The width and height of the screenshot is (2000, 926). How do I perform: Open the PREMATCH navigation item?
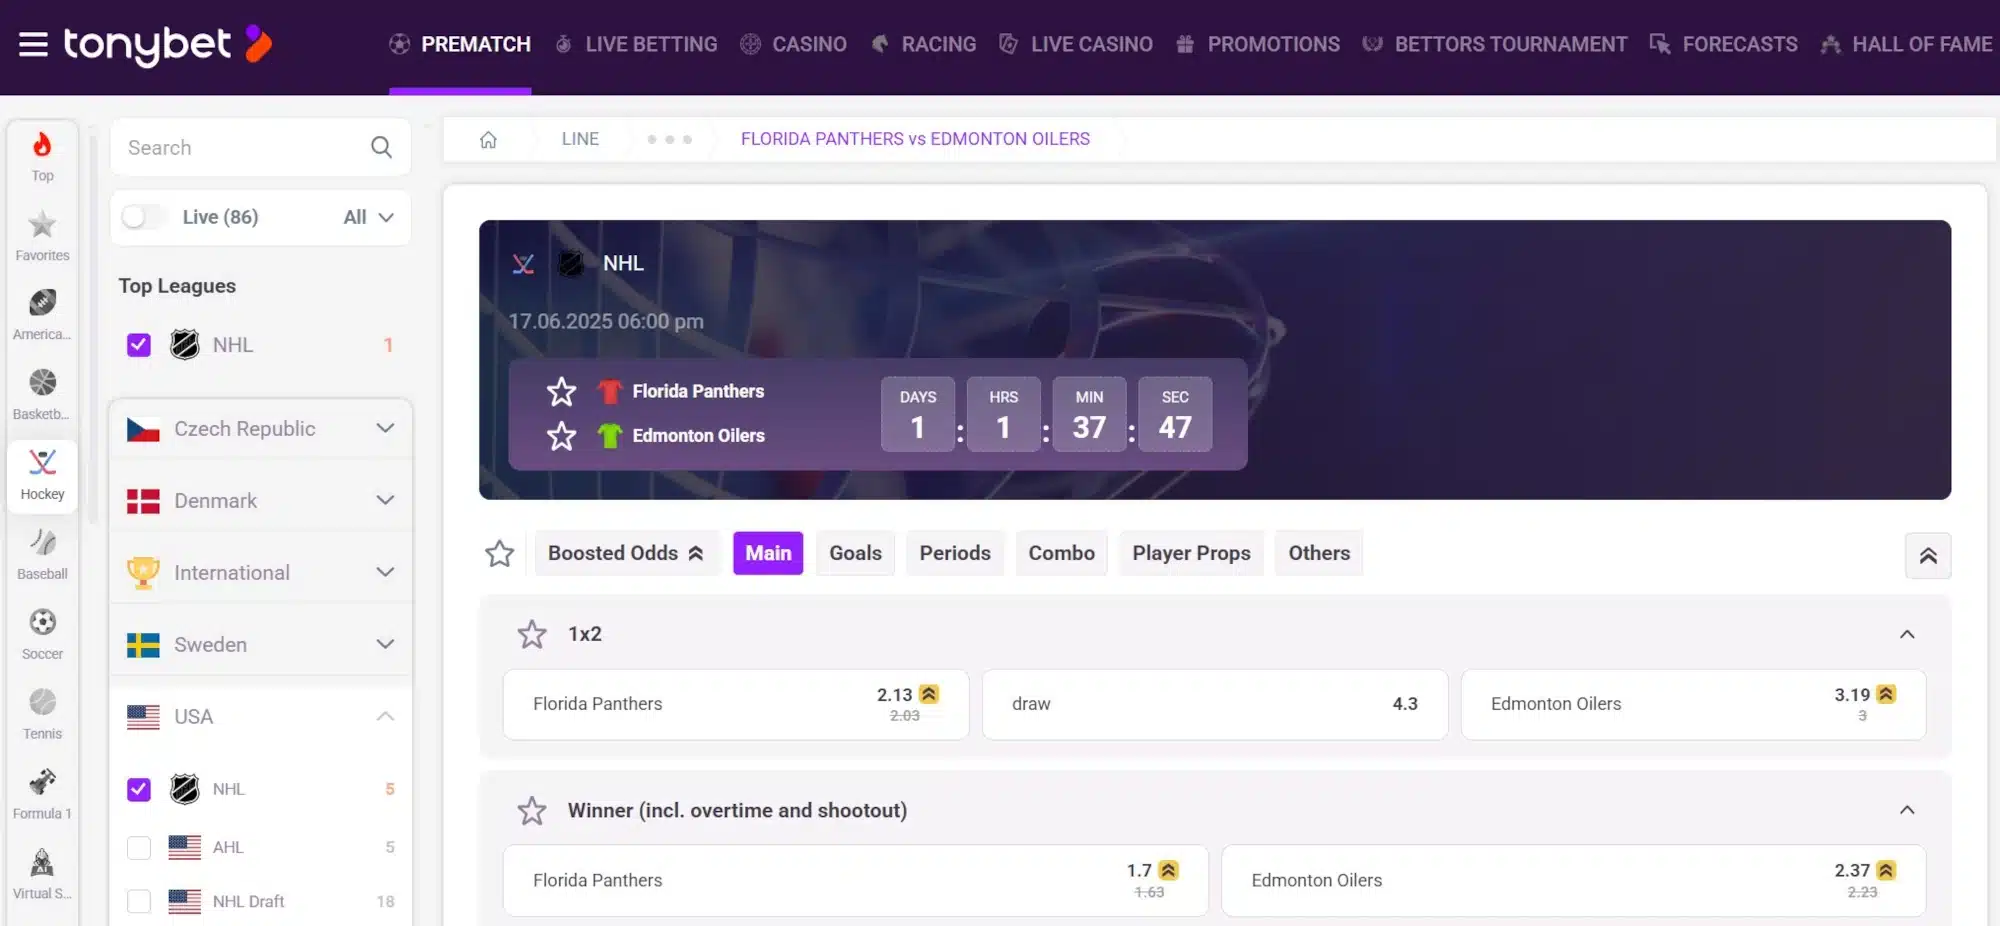click(x=460, y=44)
